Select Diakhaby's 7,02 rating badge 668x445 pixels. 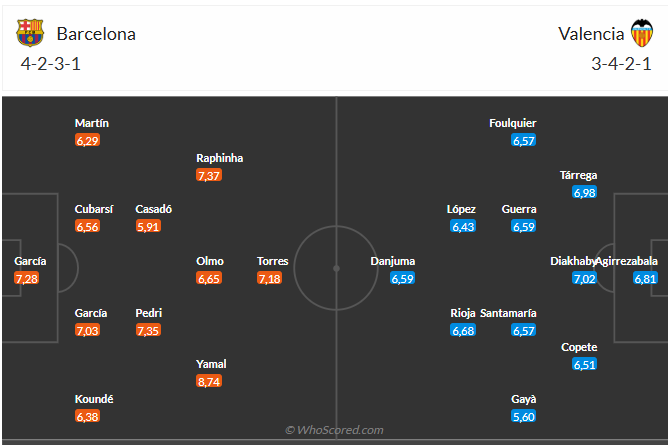tap(584, 278)
